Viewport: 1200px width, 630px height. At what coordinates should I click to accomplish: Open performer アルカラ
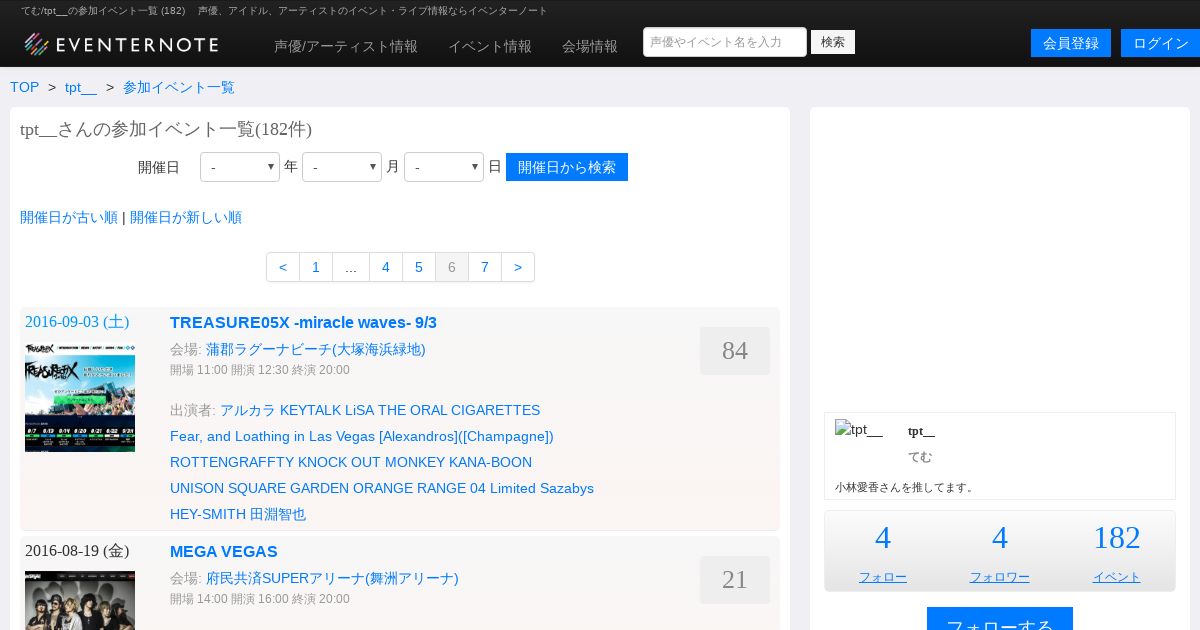[x=248, y=410]
